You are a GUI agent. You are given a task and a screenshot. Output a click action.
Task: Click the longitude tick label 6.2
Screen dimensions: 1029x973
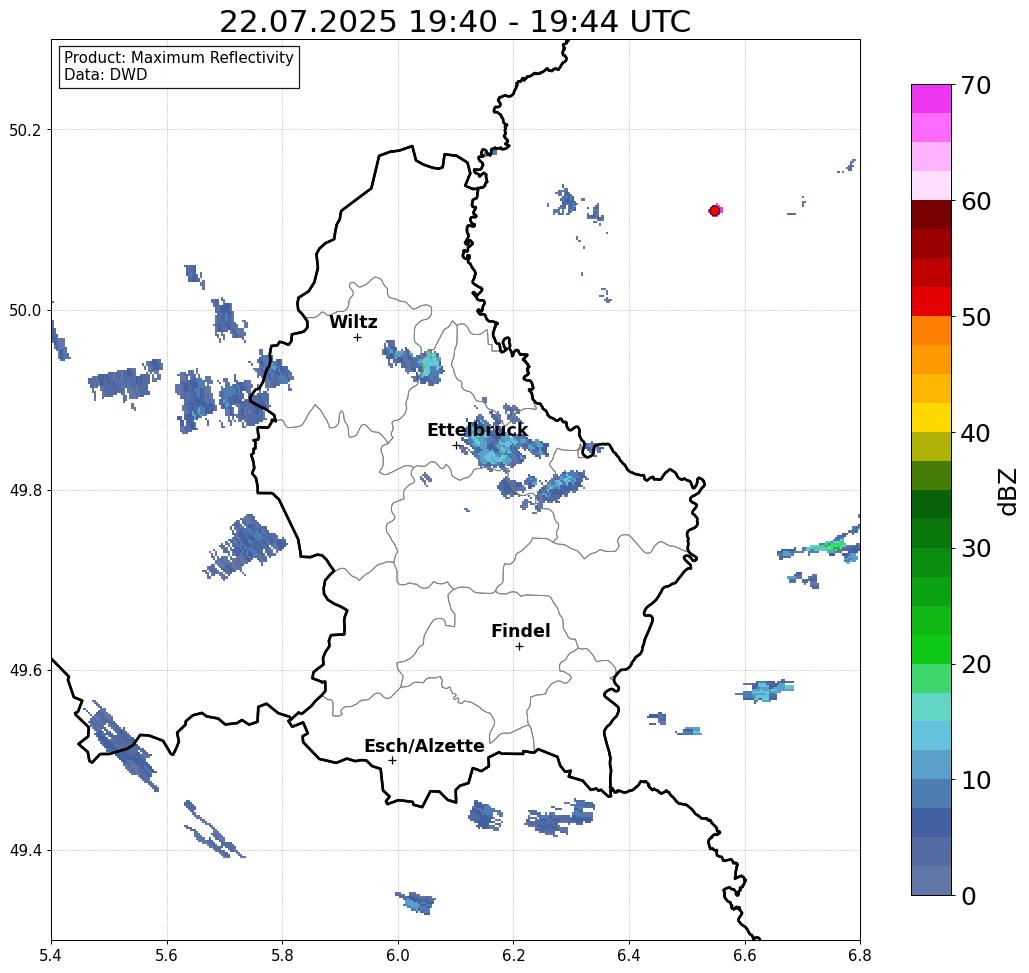point(513,955)
